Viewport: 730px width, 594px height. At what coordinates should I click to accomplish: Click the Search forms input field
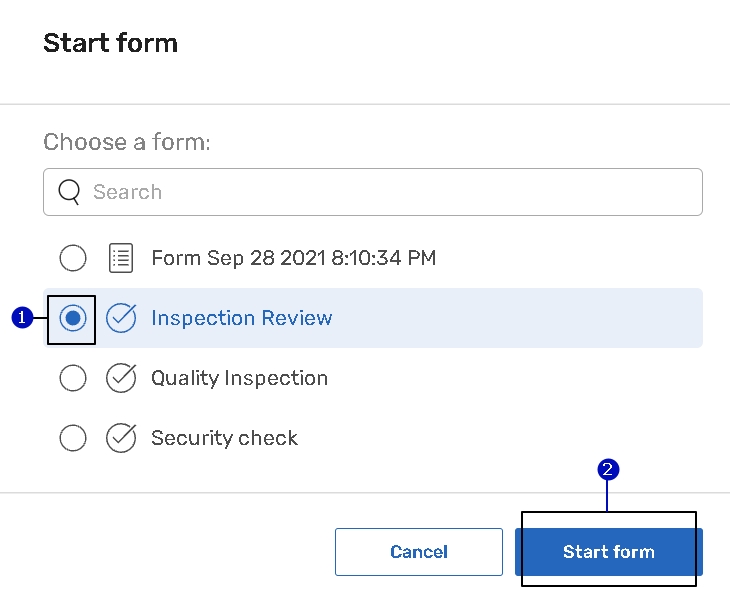pyautogui.click(x=390, y=192)
